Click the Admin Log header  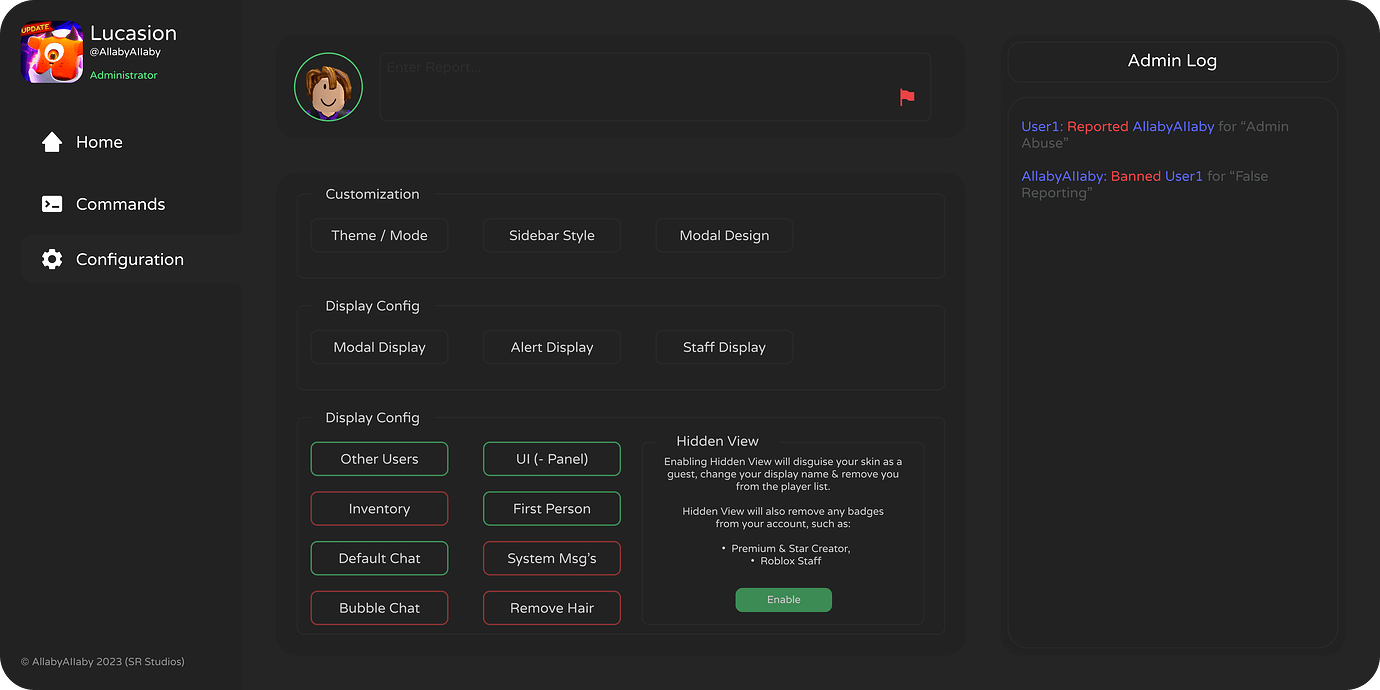pyautogui.click(x=1172, y=61)
